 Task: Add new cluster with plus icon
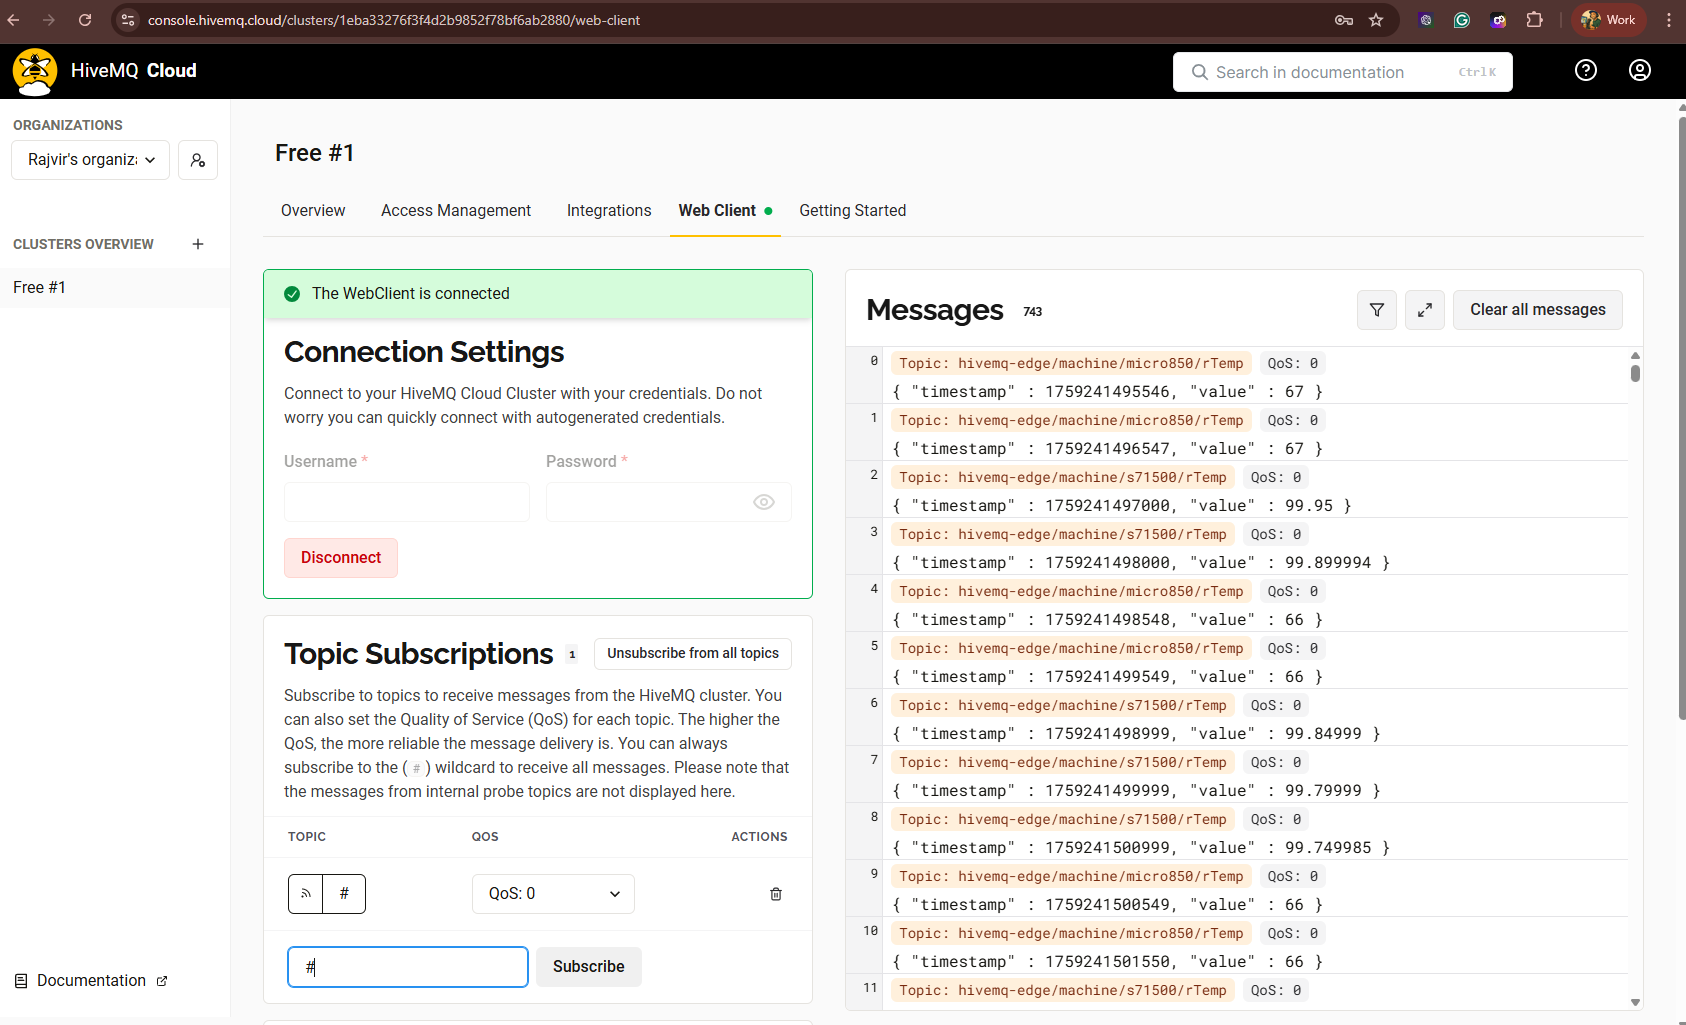tap(198, 244)
